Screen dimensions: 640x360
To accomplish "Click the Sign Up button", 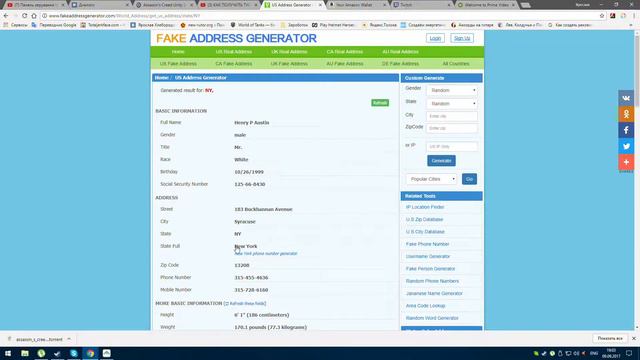I will (462, 38).
